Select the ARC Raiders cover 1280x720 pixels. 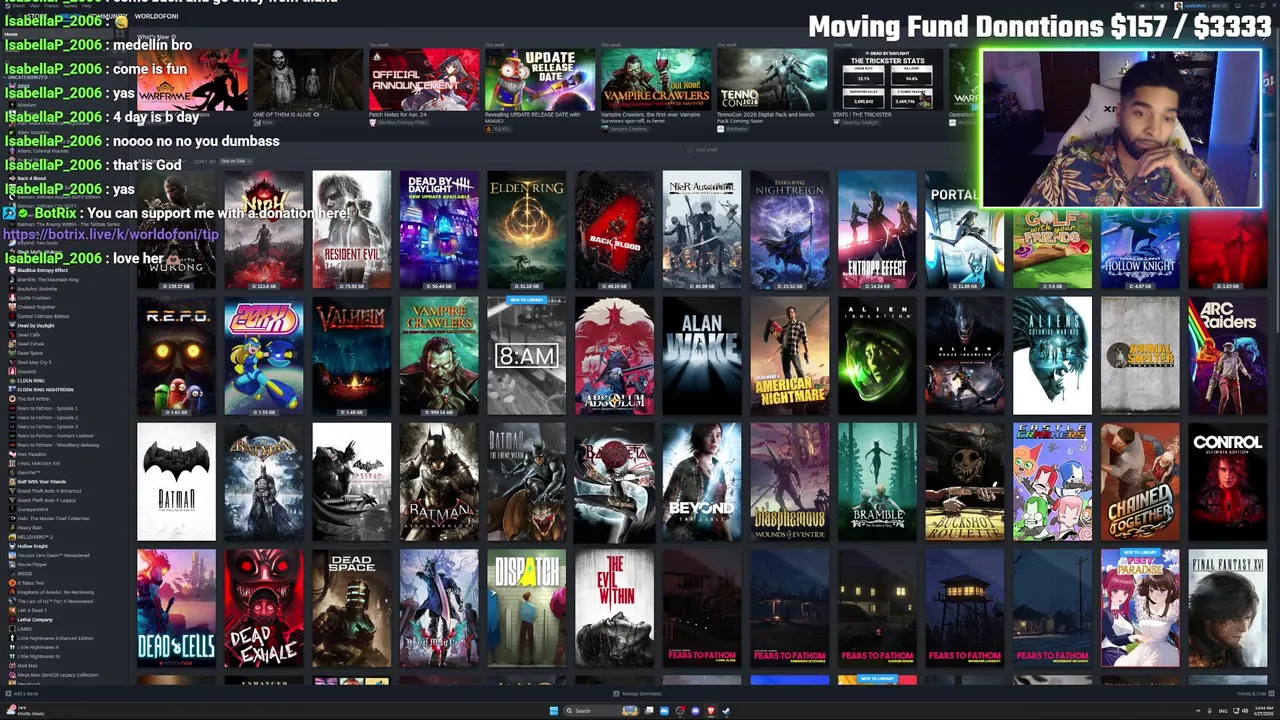tap(1228, 355)
